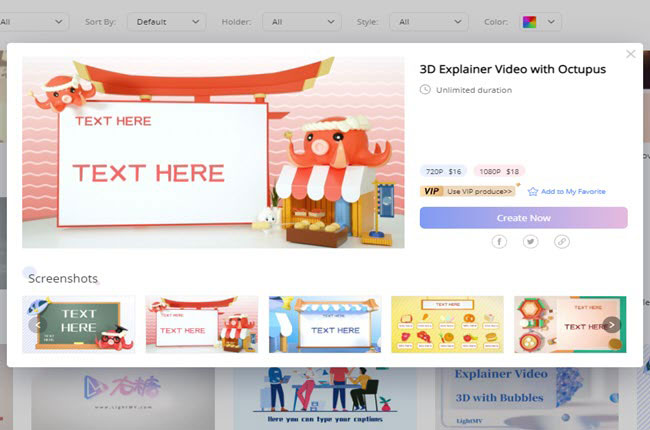This screenshot has height=430, width=650.
Task: Close the template preview dialog
Action: tap(631, 54)
